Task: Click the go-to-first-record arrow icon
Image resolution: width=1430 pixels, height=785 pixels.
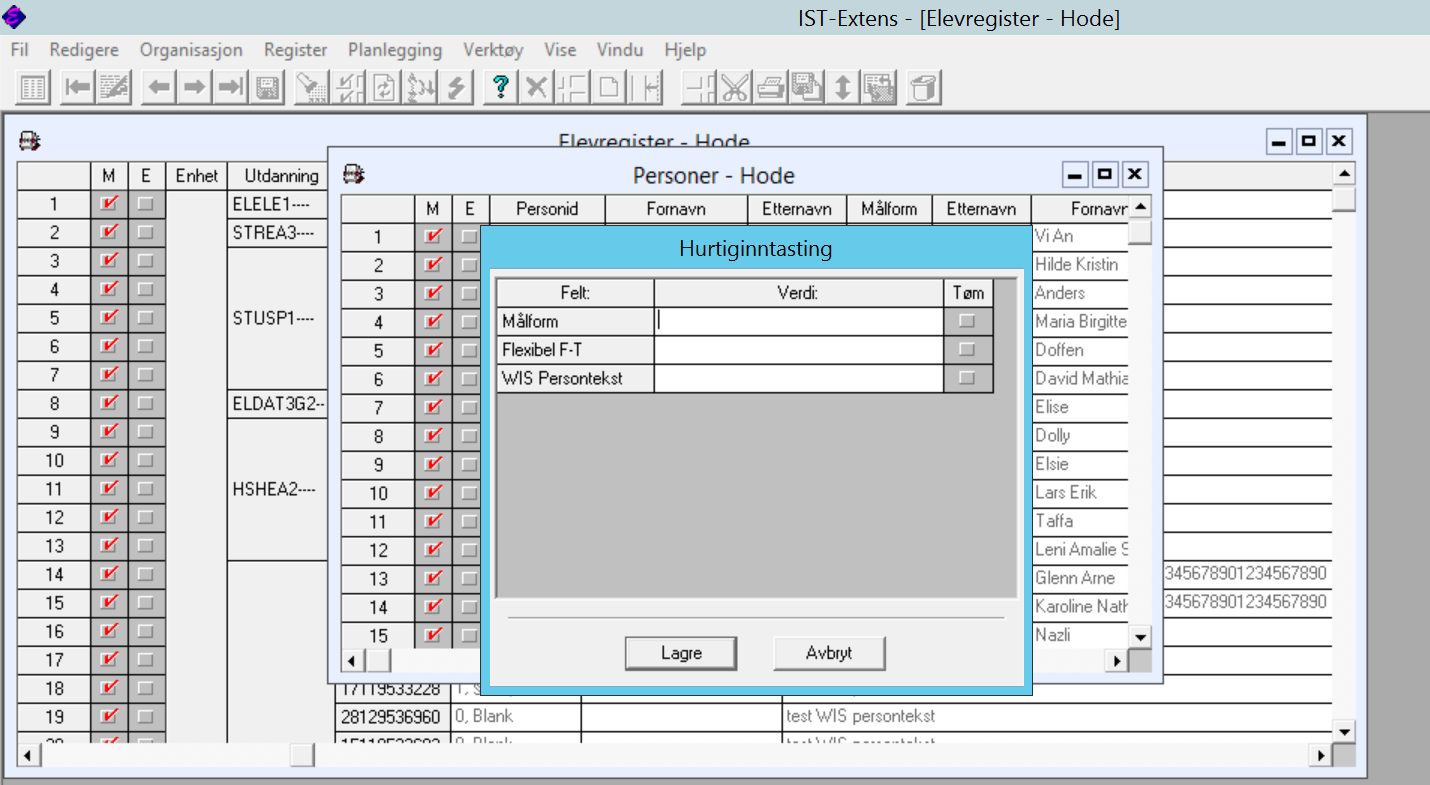Action: 77,88
